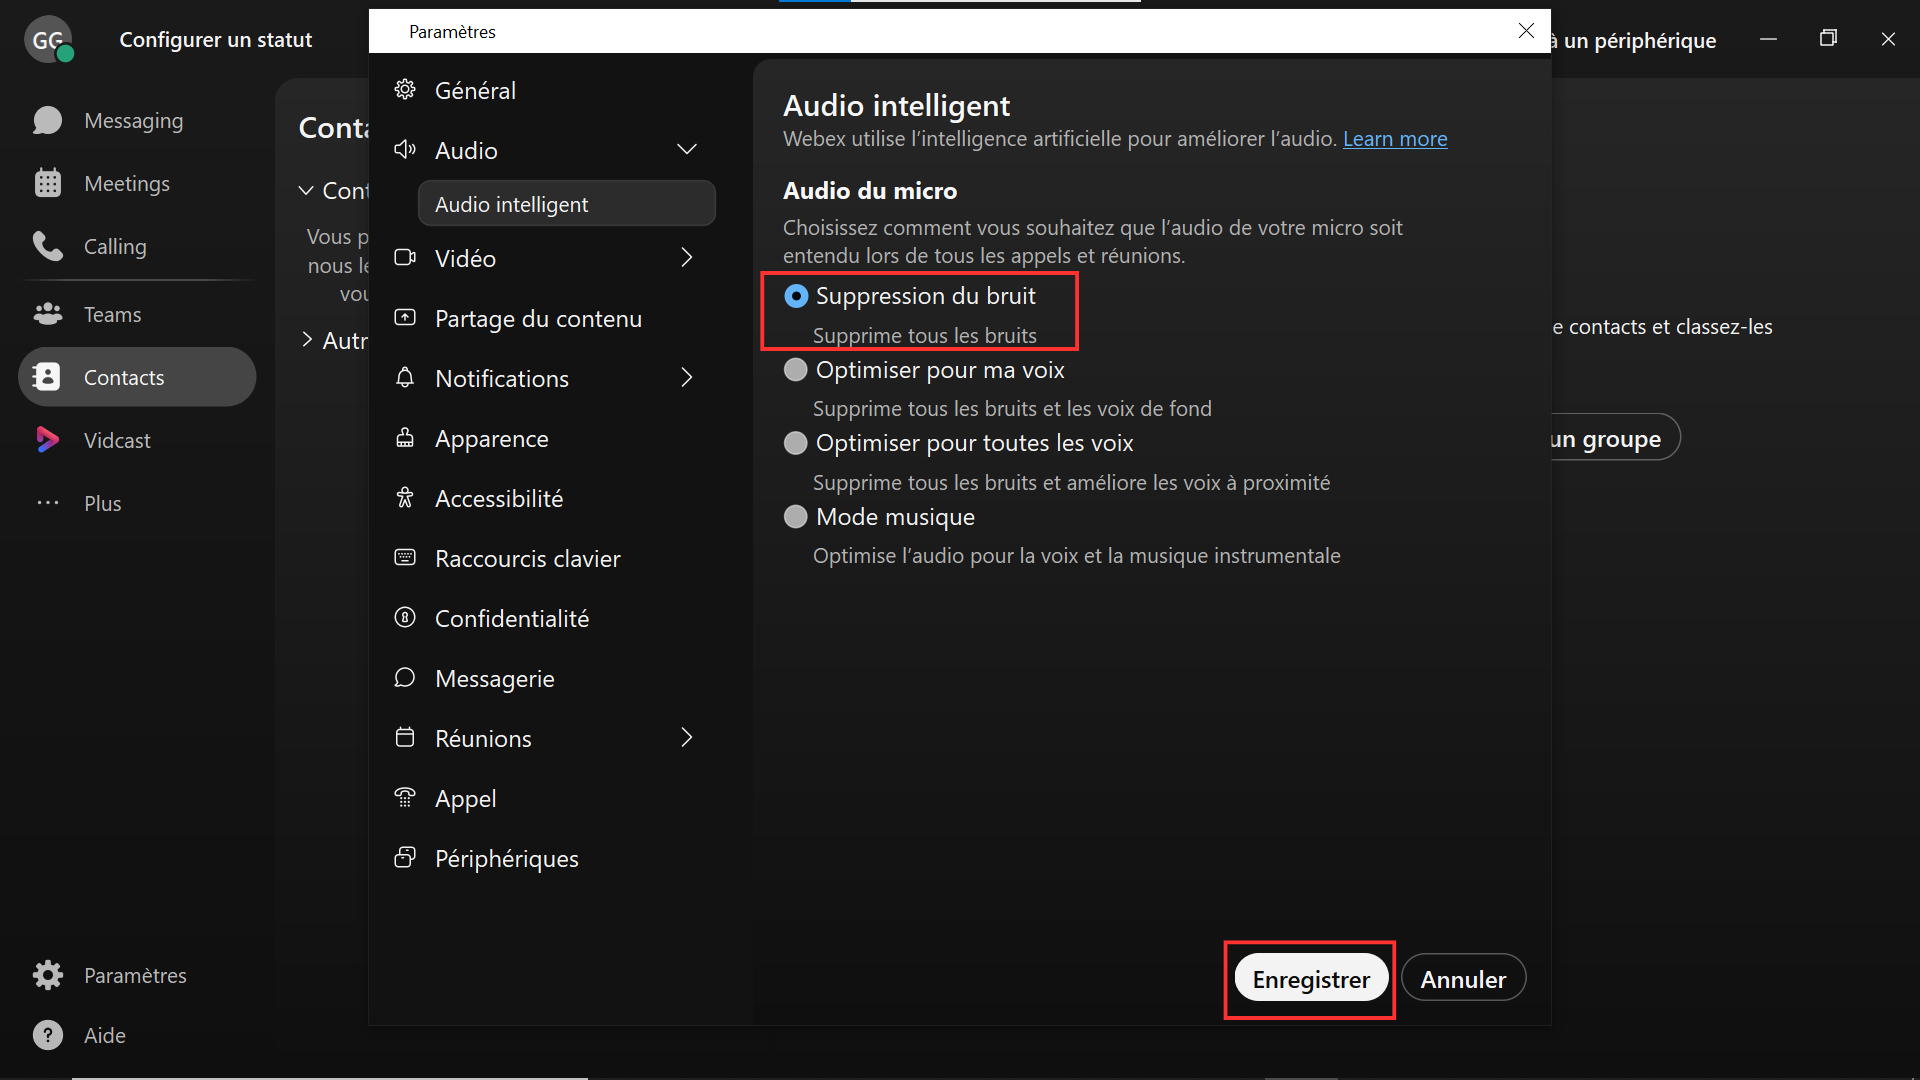Viewport: 1920px width, 1080px height.
Task: Click the GG profile avatar
Action: pos(48,40)
